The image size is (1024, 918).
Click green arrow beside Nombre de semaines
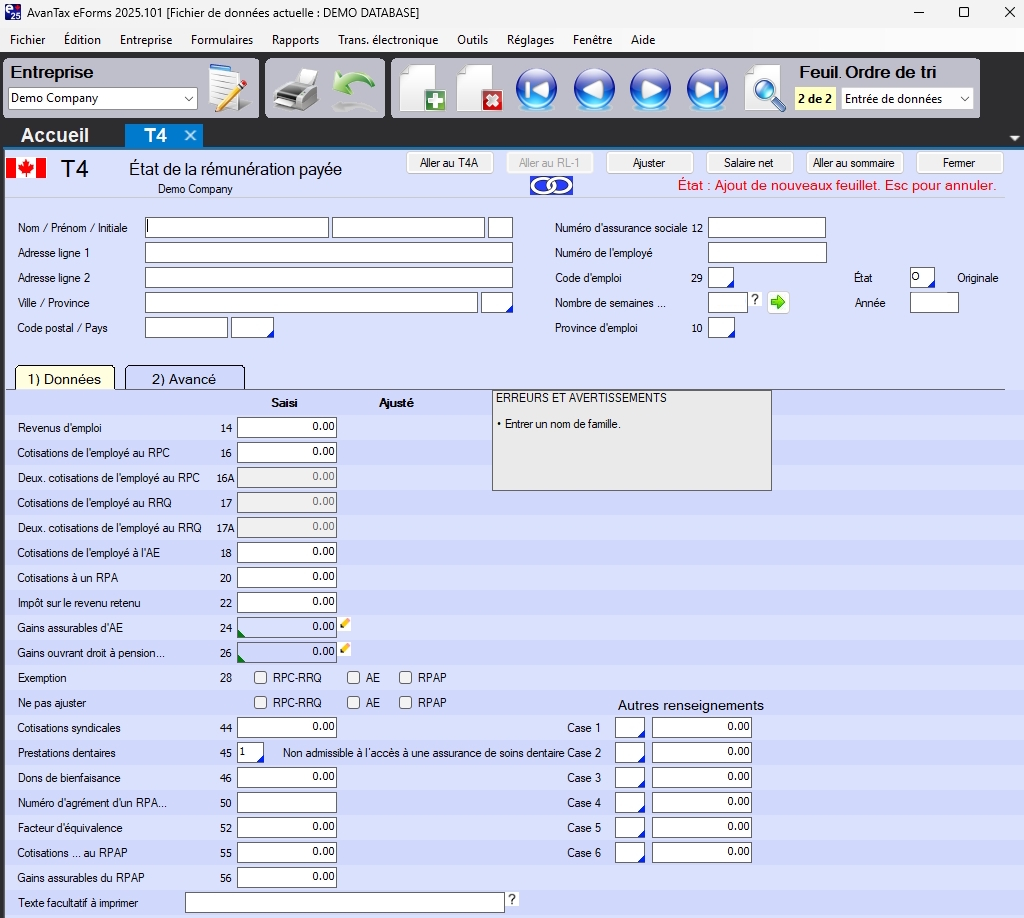(778, 302)
